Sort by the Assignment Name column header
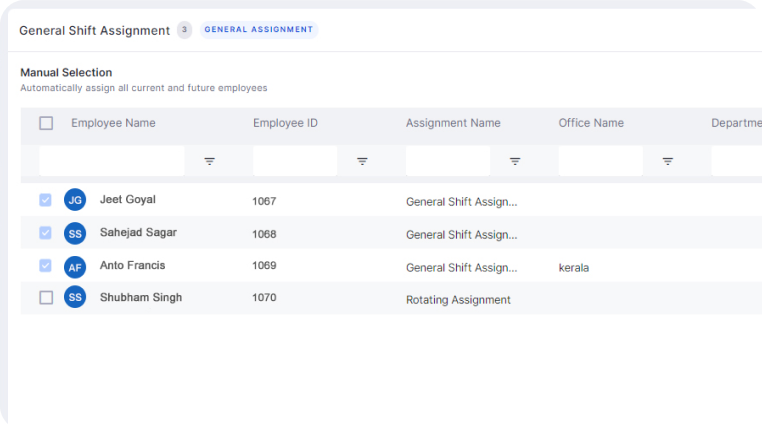 (453, 123)
